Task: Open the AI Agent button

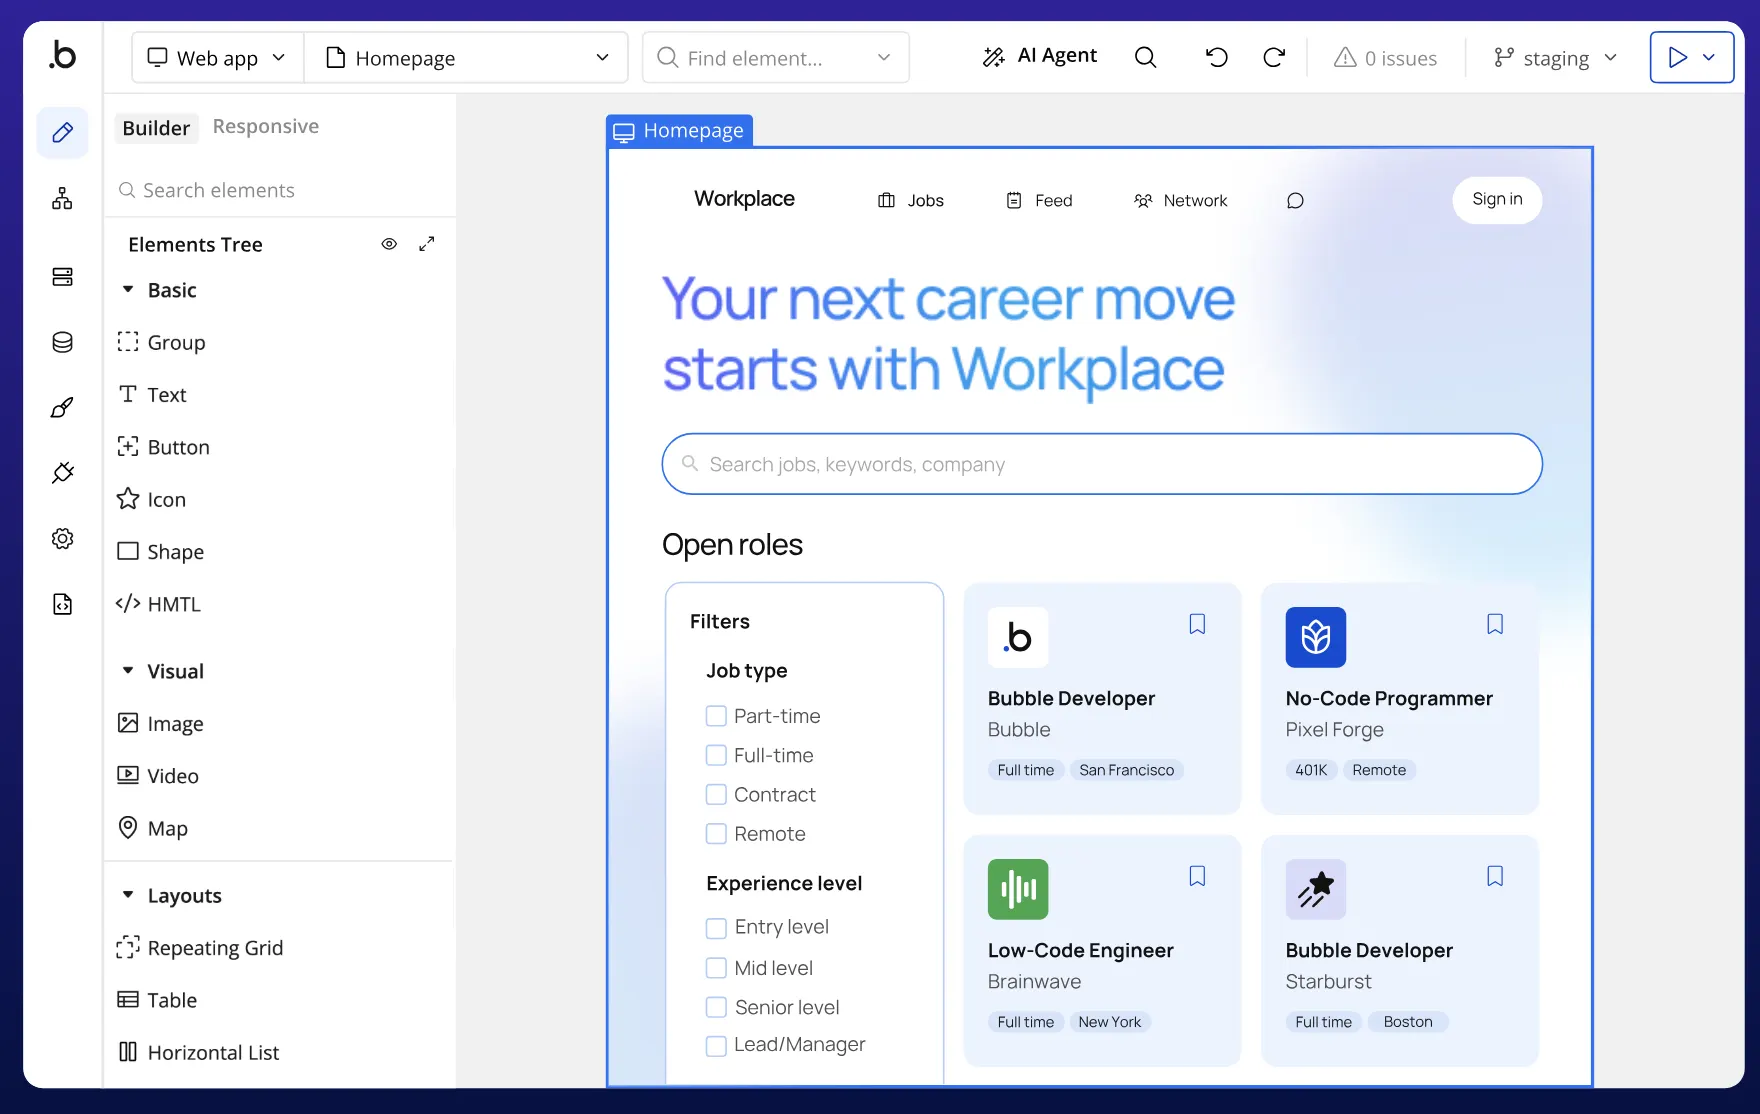Action: click(1040, 57)
